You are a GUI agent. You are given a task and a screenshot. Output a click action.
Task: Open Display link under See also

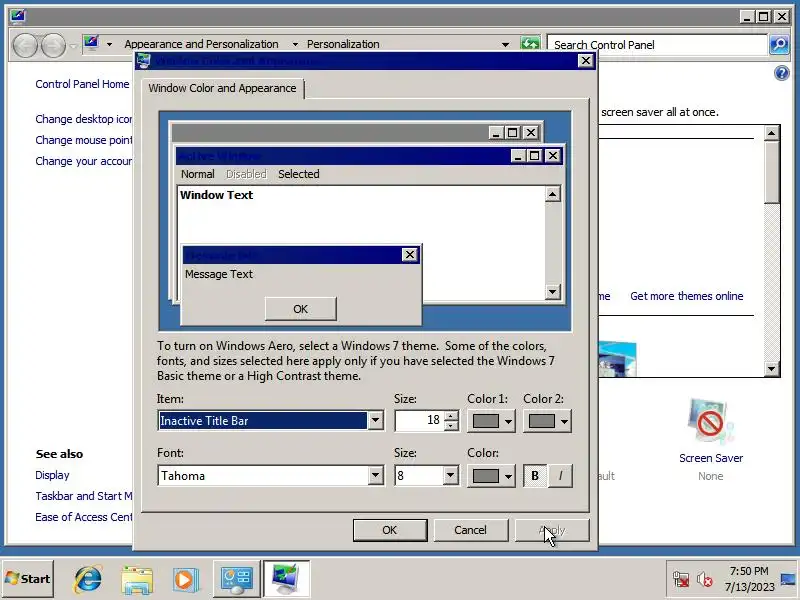[52, 475]
